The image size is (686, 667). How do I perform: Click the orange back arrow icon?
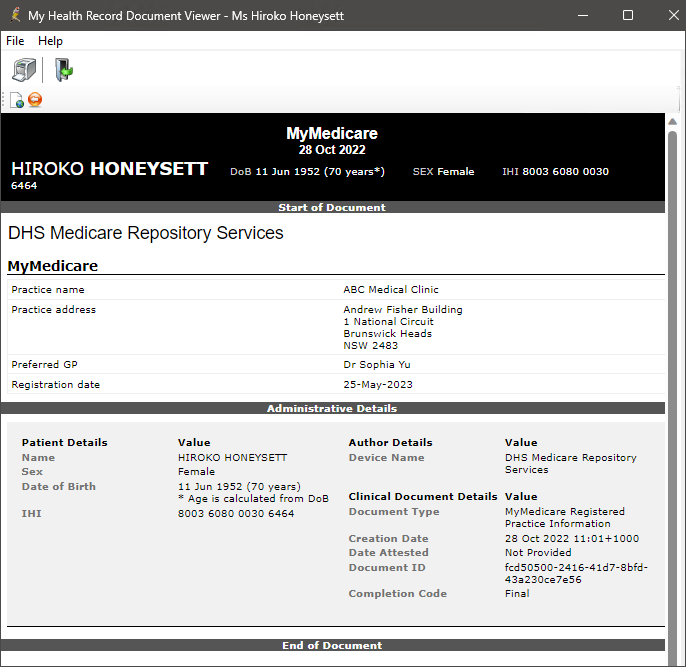[35, 100]
